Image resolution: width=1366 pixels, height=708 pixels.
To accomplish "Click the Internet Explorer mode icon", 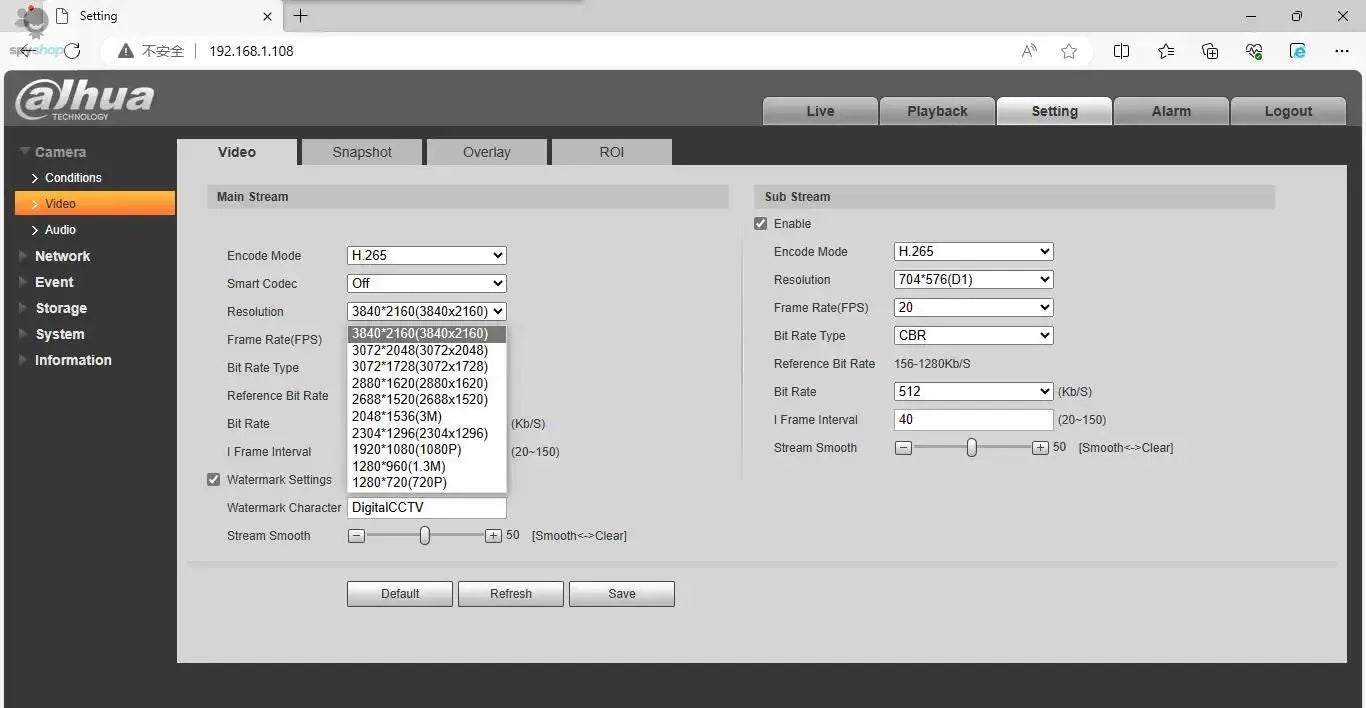I will pyautogui.click(x=1297, y=51).
